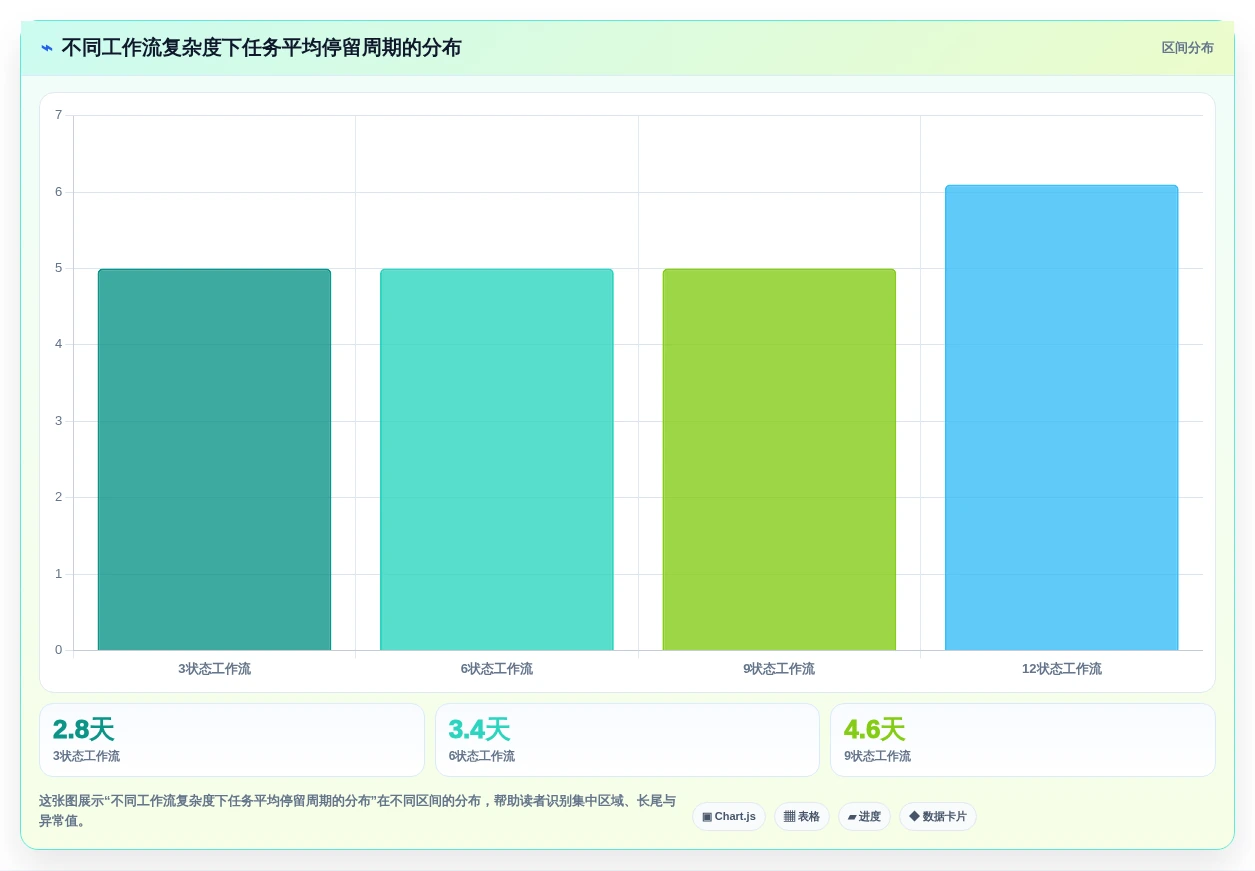Select the 数据卡片 tag chip
The height and width of the screenshot is (871, 1255).
938,817
